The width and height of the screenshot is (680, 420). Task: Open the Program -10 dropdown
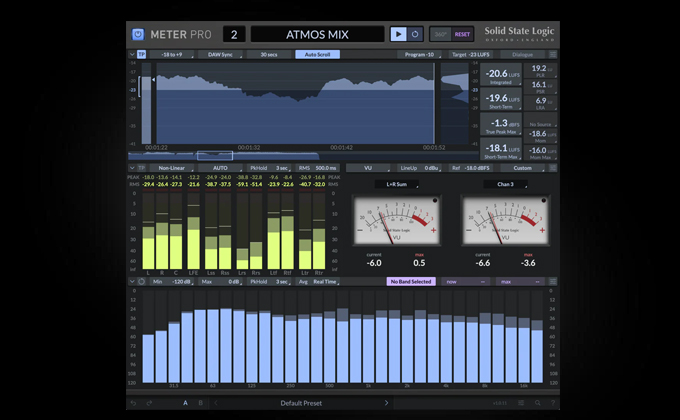[x=419, y=54]
